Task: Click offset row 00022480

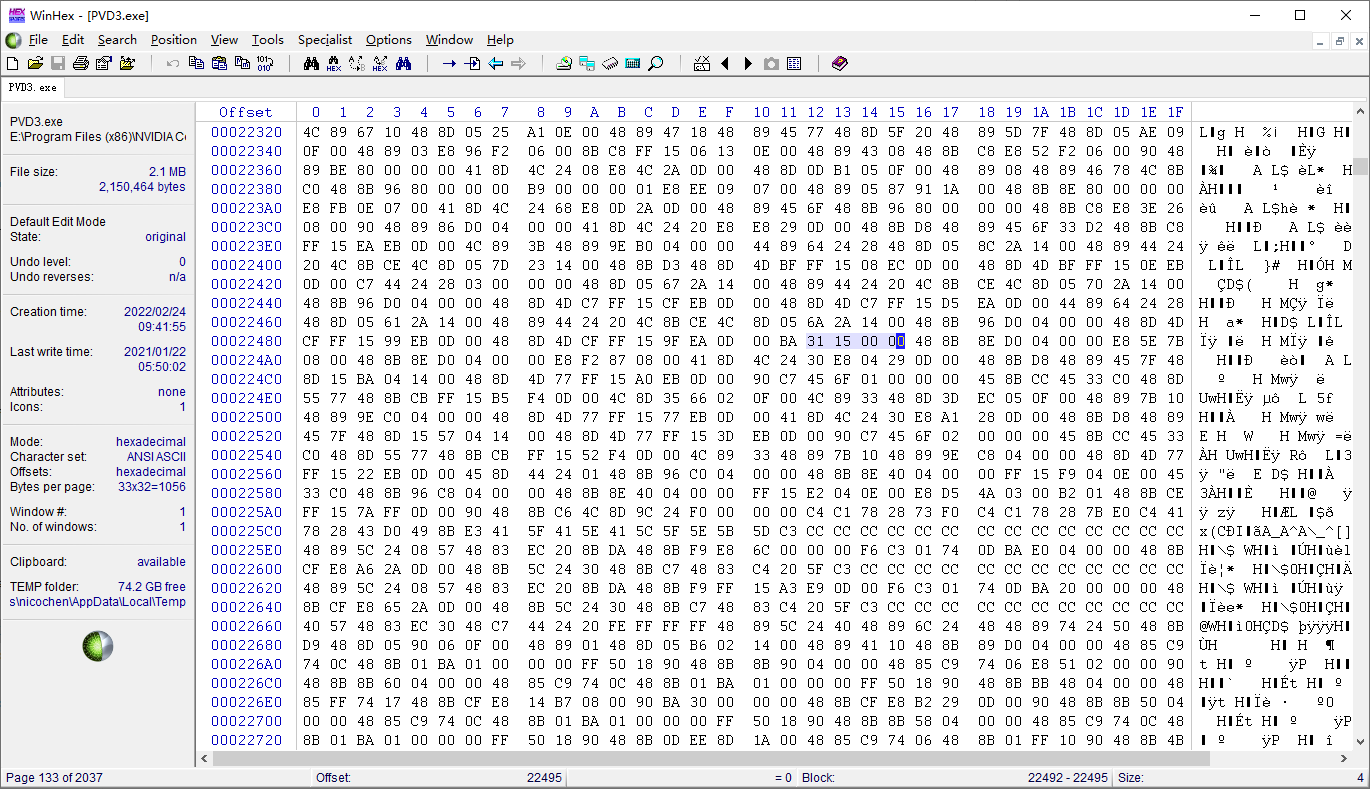Action: click(x=246, y=341)
